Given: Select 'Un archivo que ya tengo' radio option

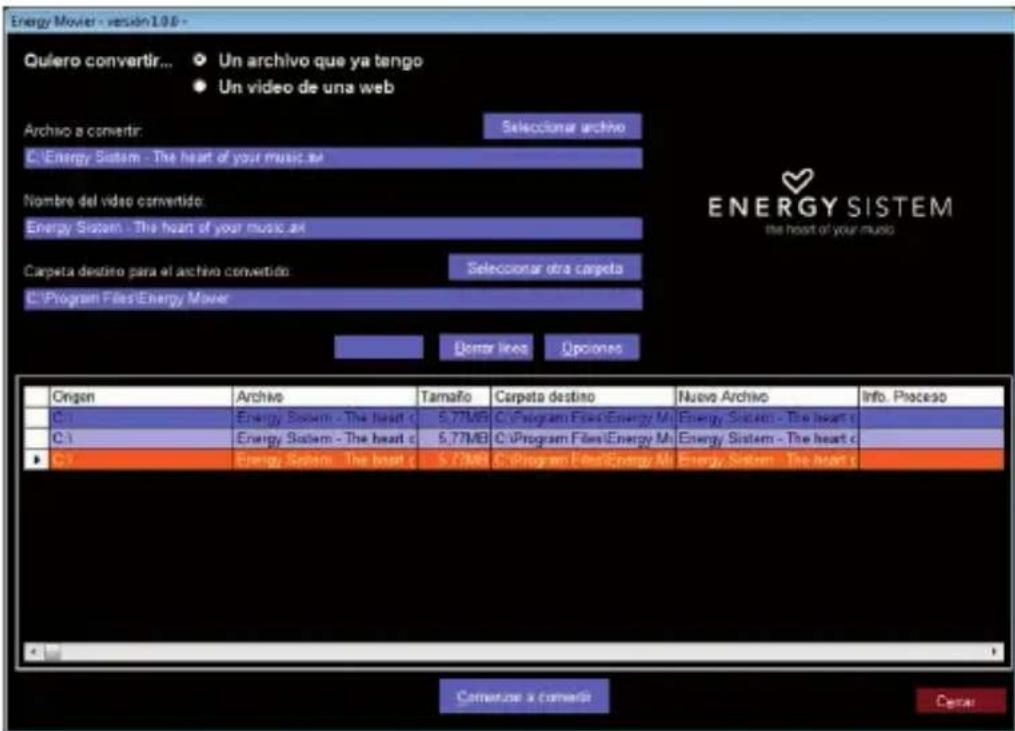Looking at the screenshot, I should pos(200,60).
